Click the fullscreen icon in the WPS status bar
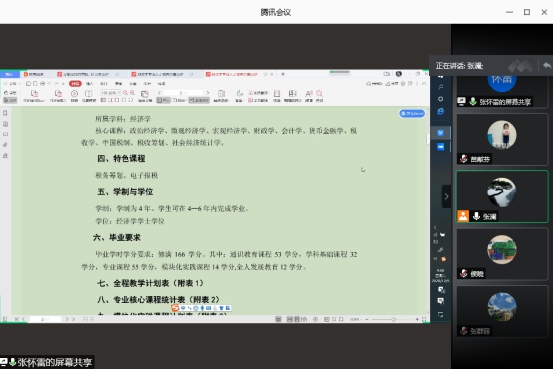 point(424,319)
